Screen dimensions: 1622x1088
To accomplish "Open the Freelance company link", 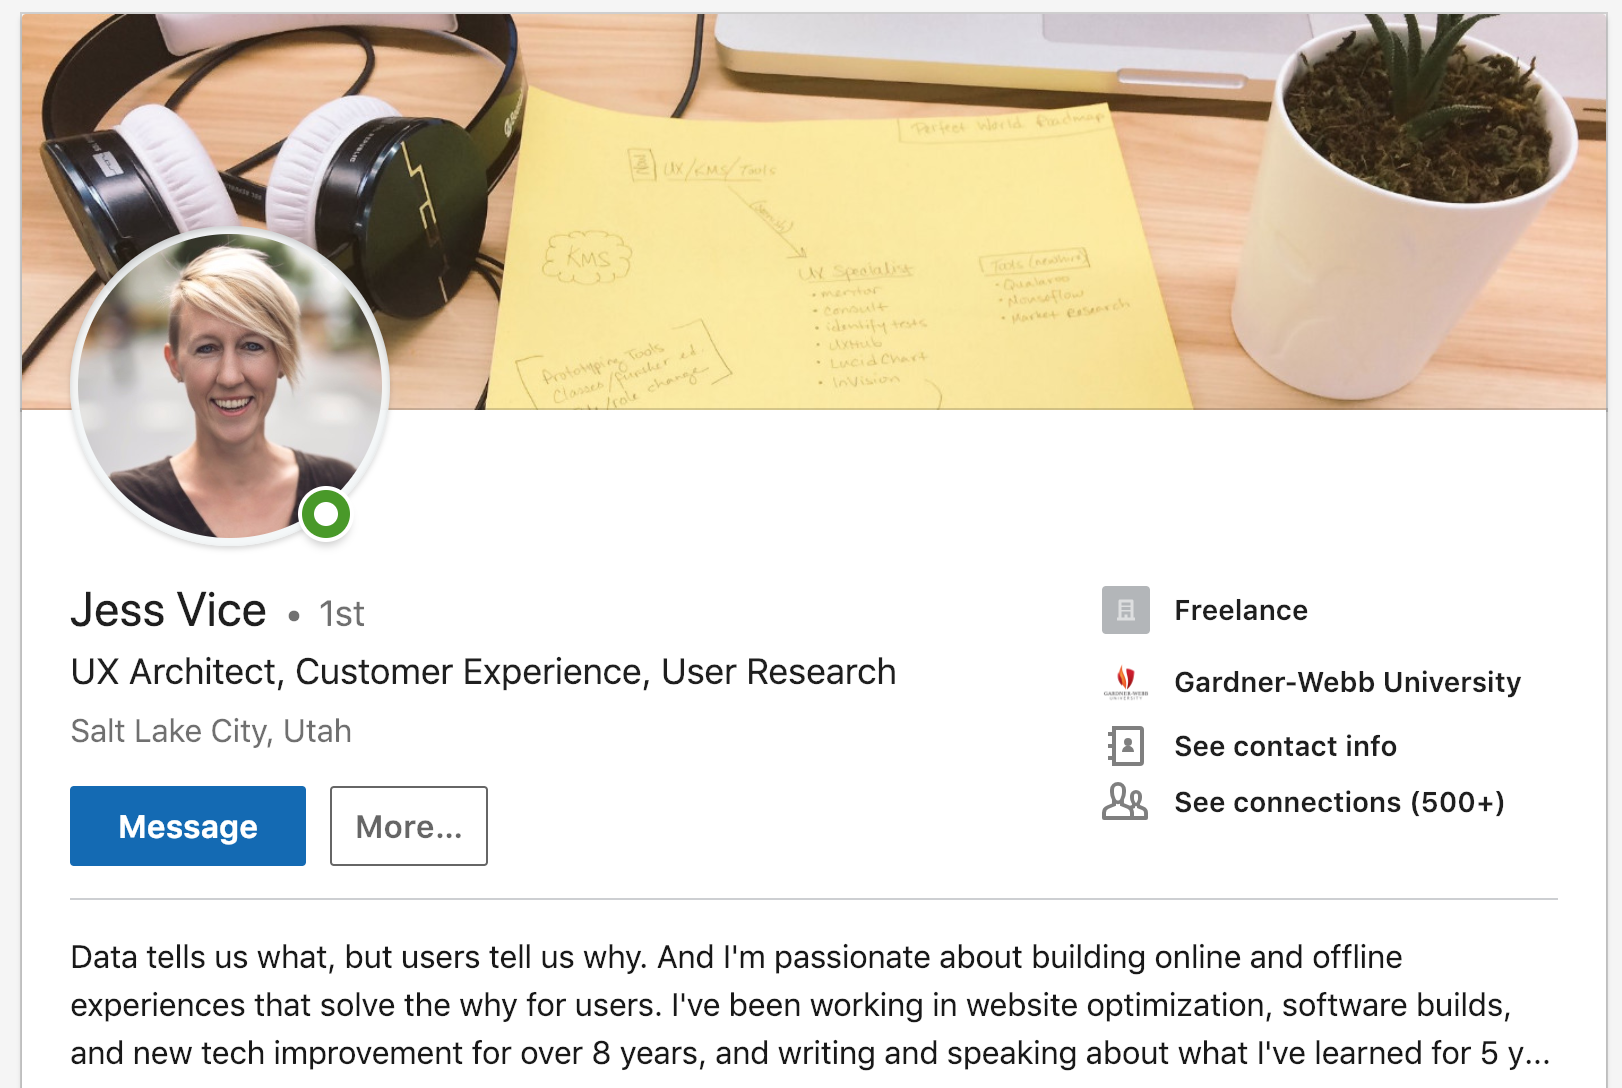I will (1241, 610).
